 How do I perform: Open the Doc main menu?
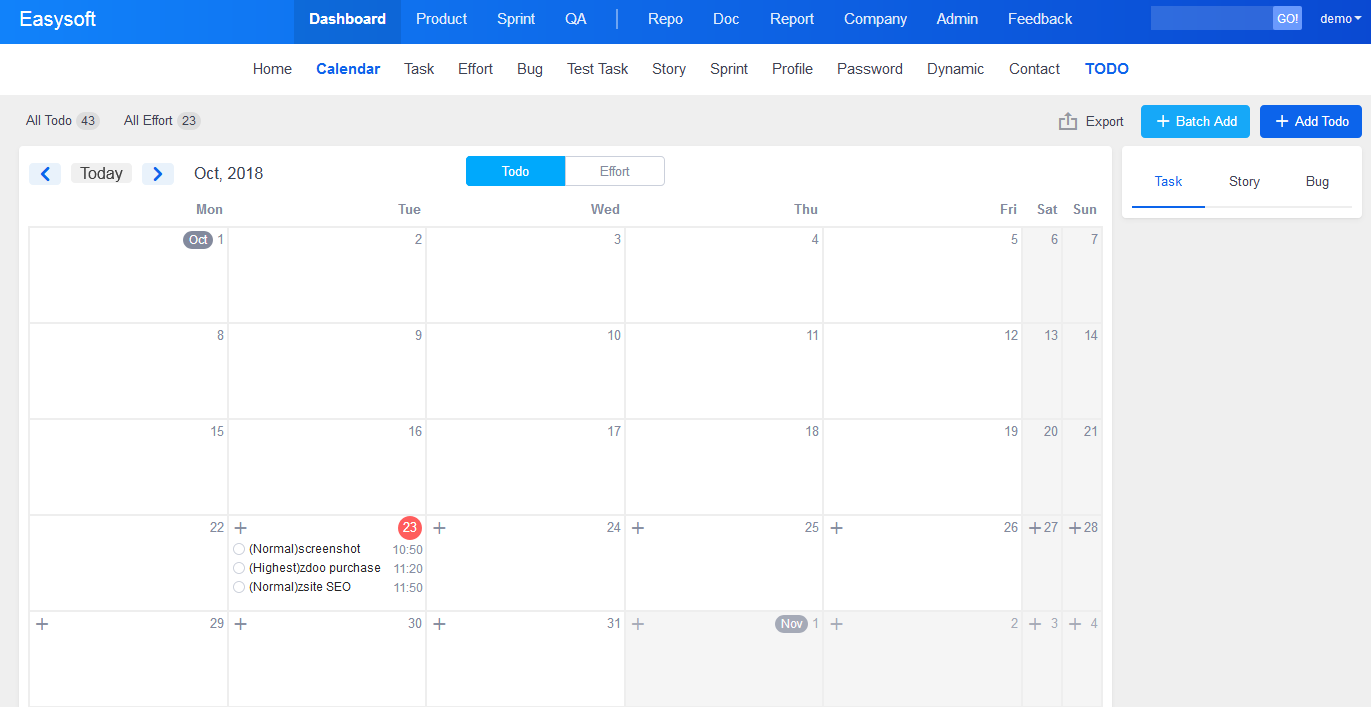(x=726, y=19)
